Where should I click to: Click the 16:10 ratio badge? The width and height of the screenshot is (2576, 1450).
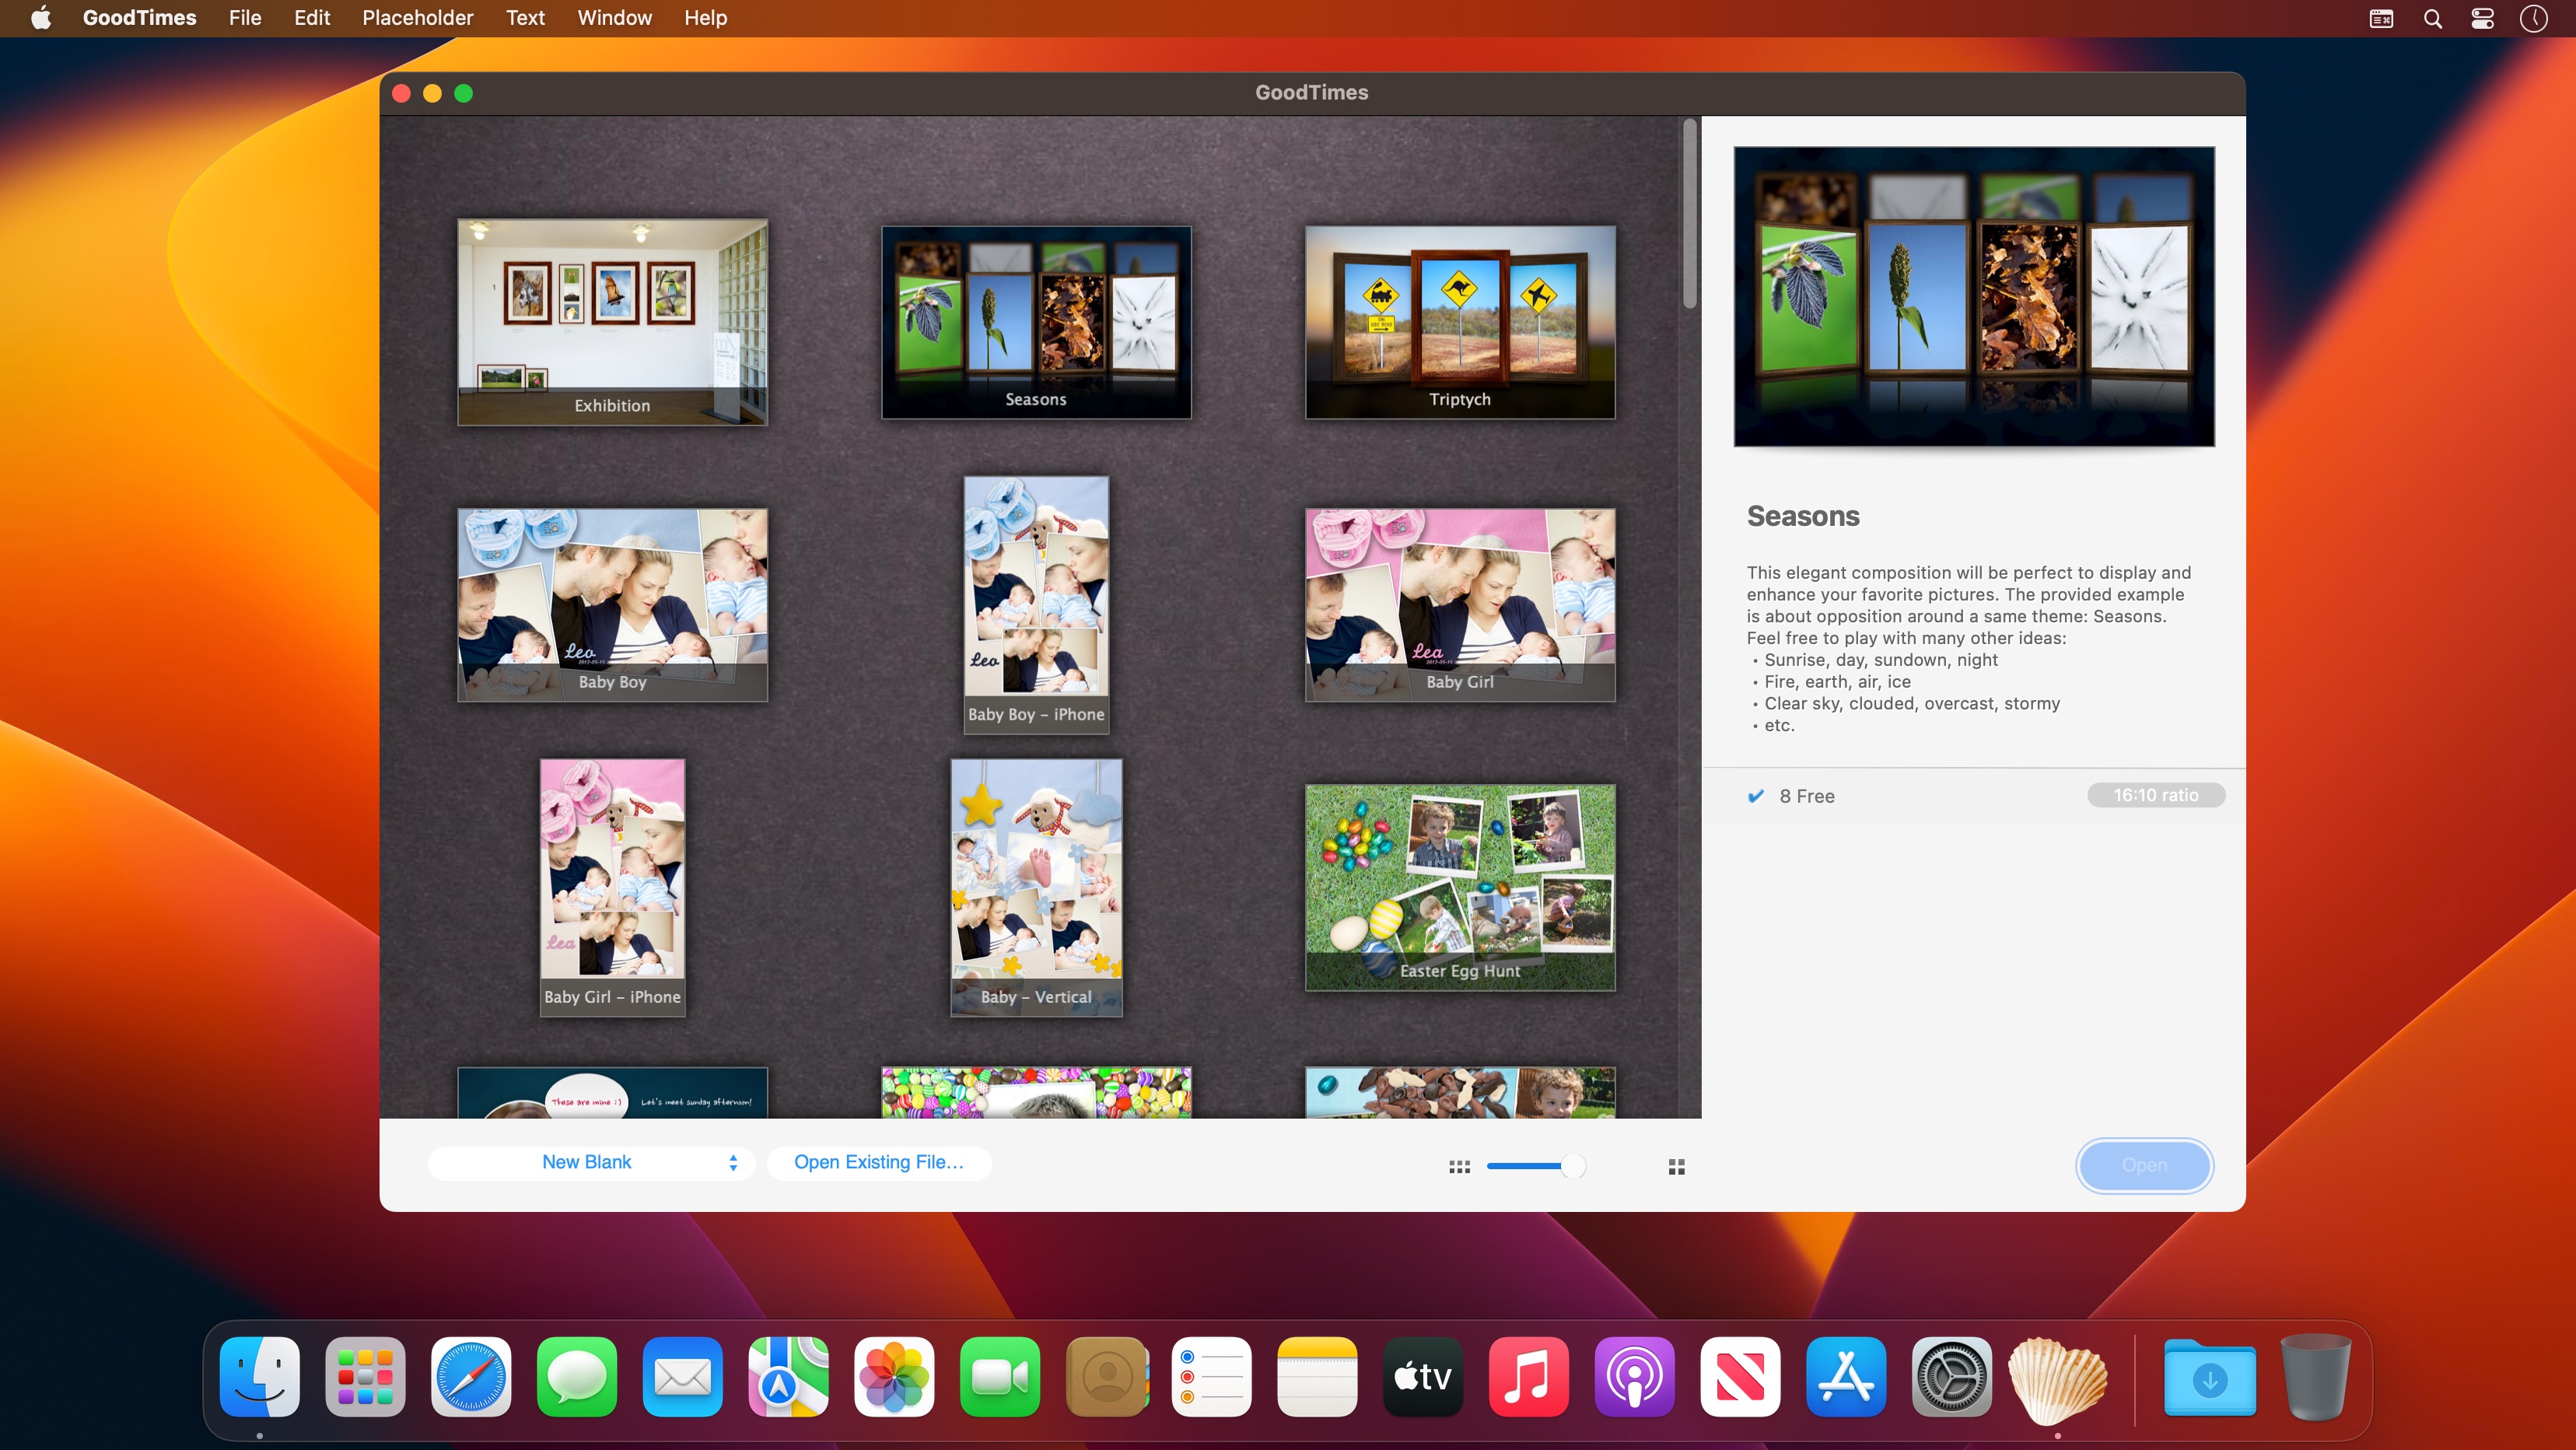2155,795
